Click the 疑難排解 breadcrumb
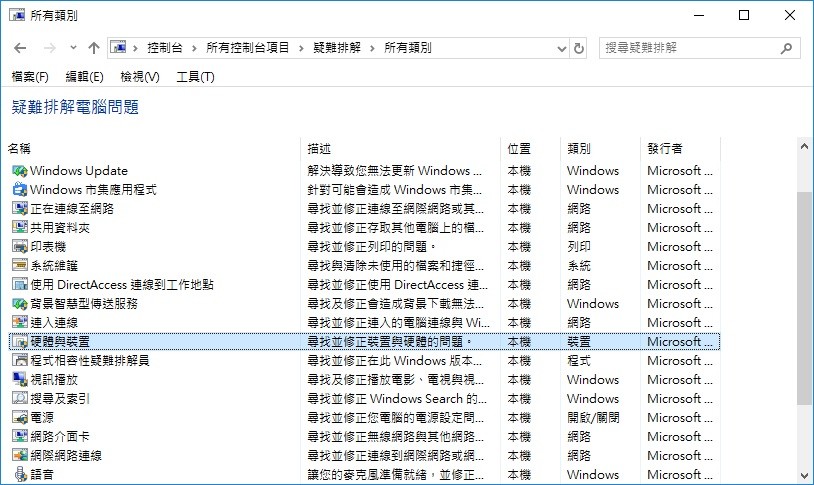 (337, 48)
